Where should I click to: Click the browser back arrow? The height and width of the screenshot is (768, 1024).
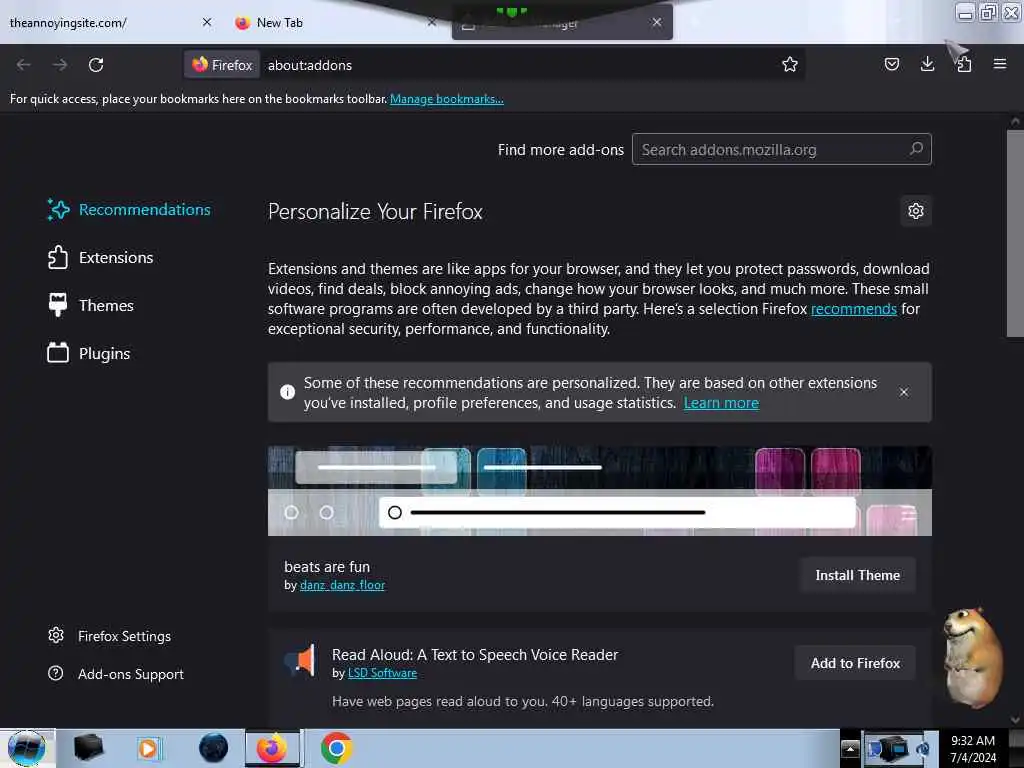click(x=24, y=65)
